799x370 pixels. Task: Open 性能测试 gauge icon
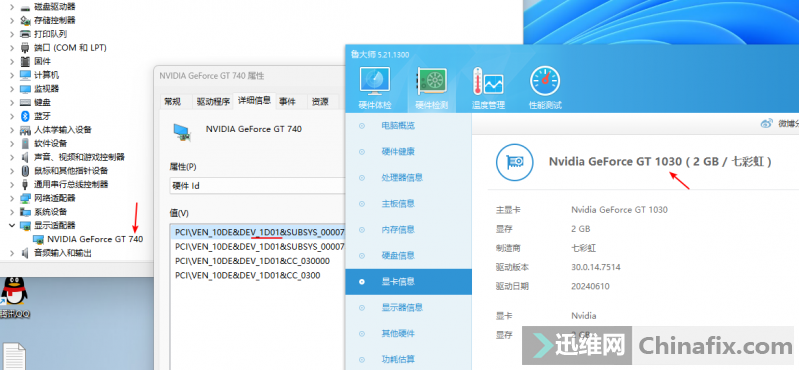pos(545,82)
